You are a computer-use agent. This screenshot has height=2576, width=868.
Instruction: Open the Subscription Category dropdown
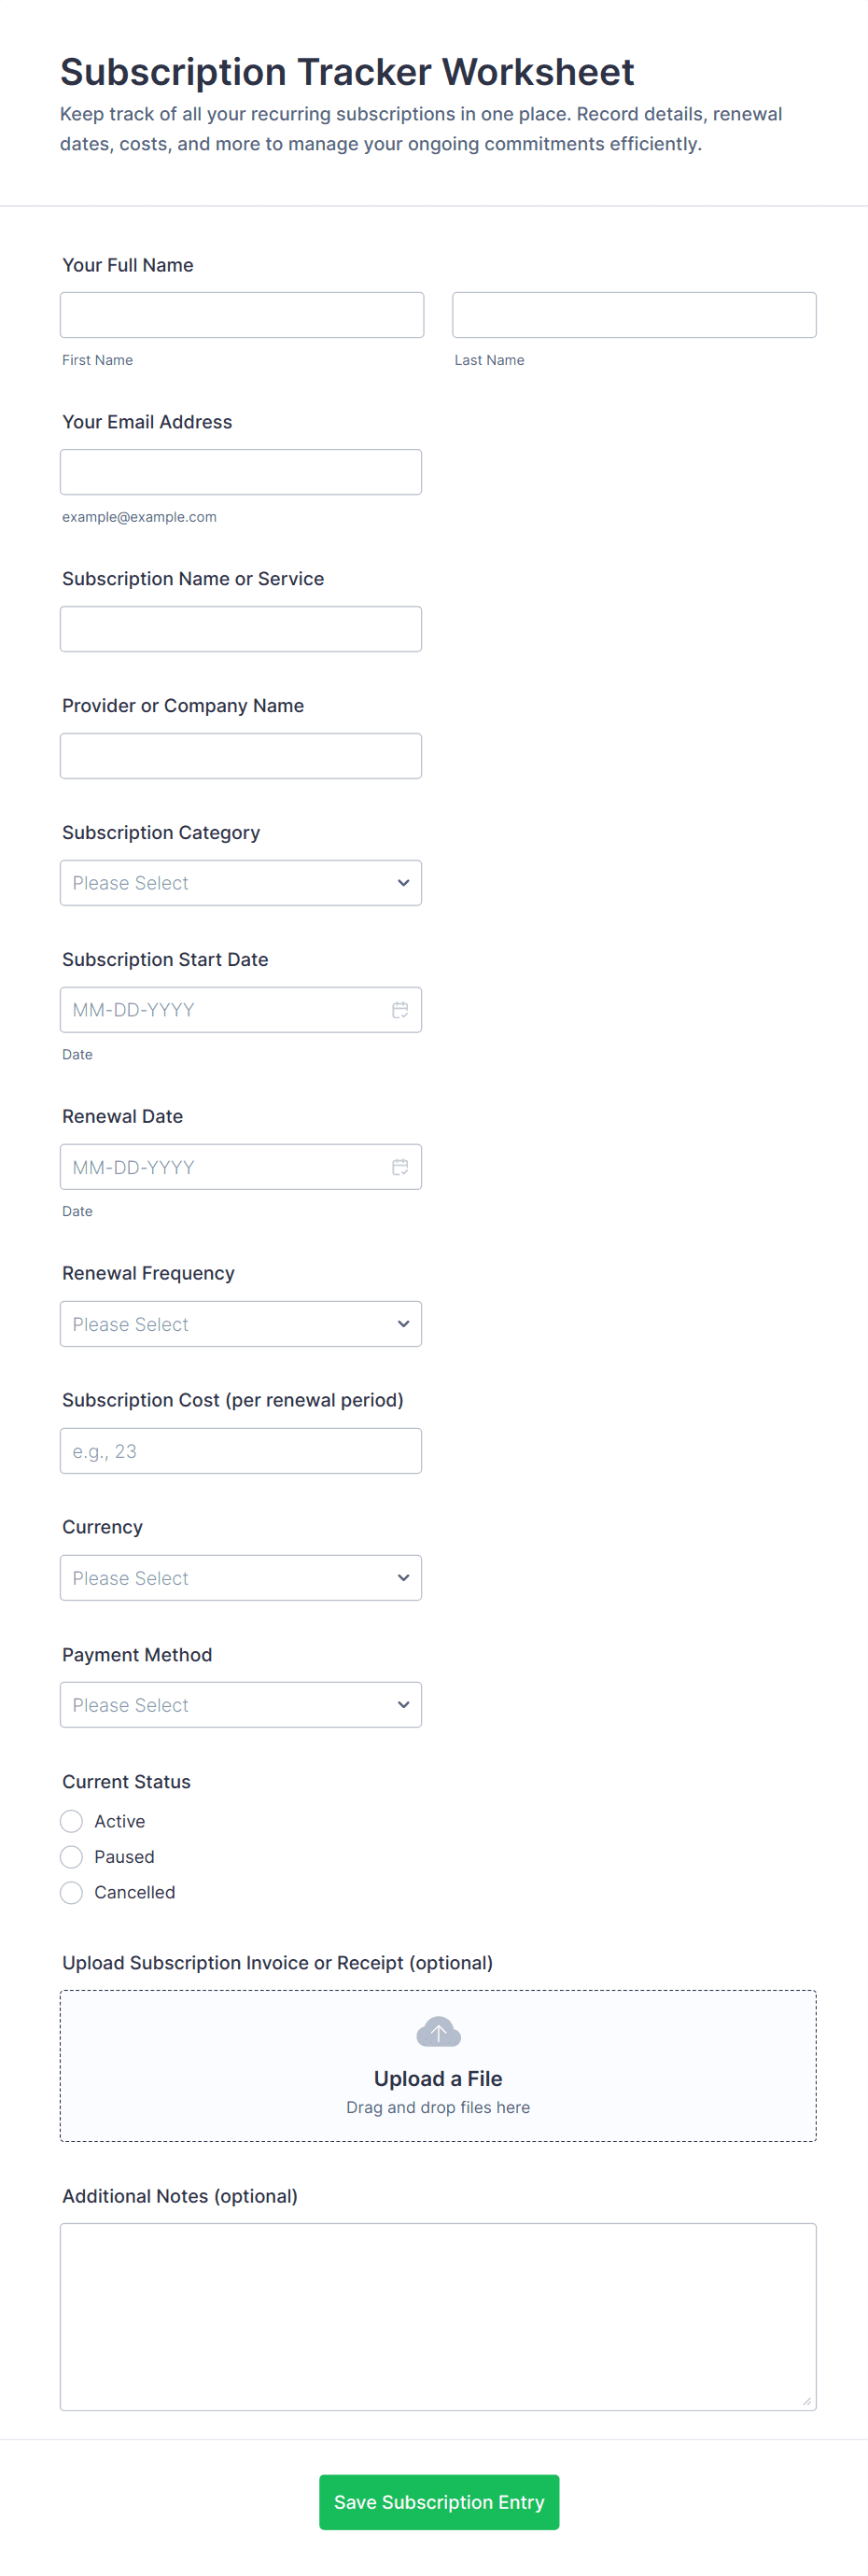[240, 882]
